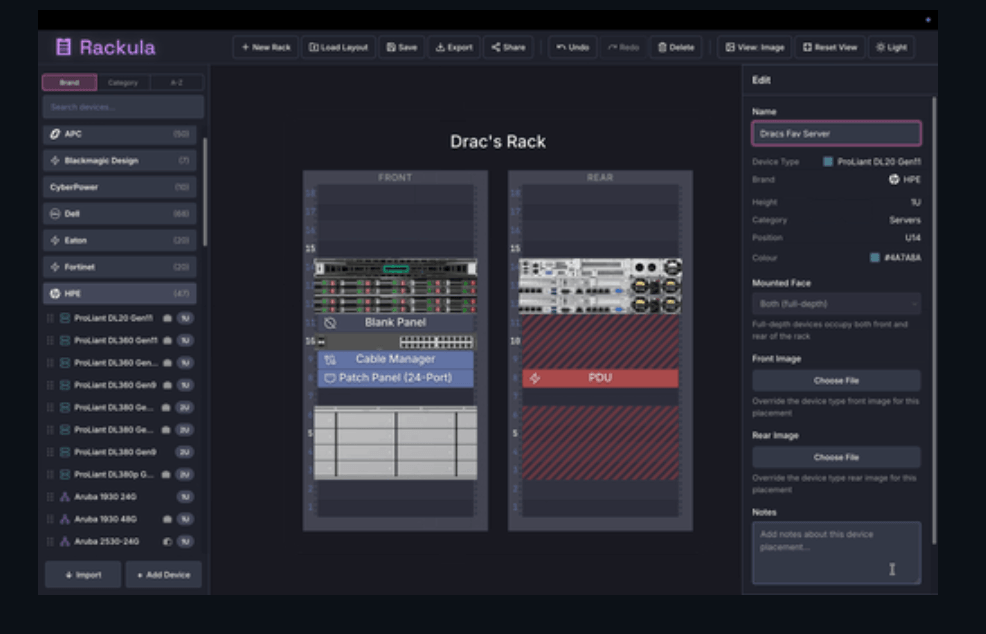Click the Add Device button
The image size is (986, 634).
click(x=163, y=575)
